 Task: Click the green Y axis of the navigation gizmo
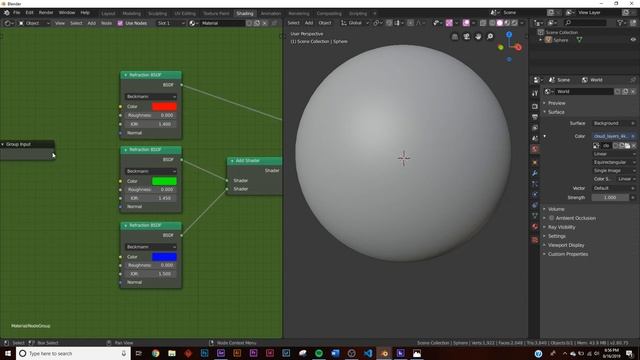click(501, 47)
